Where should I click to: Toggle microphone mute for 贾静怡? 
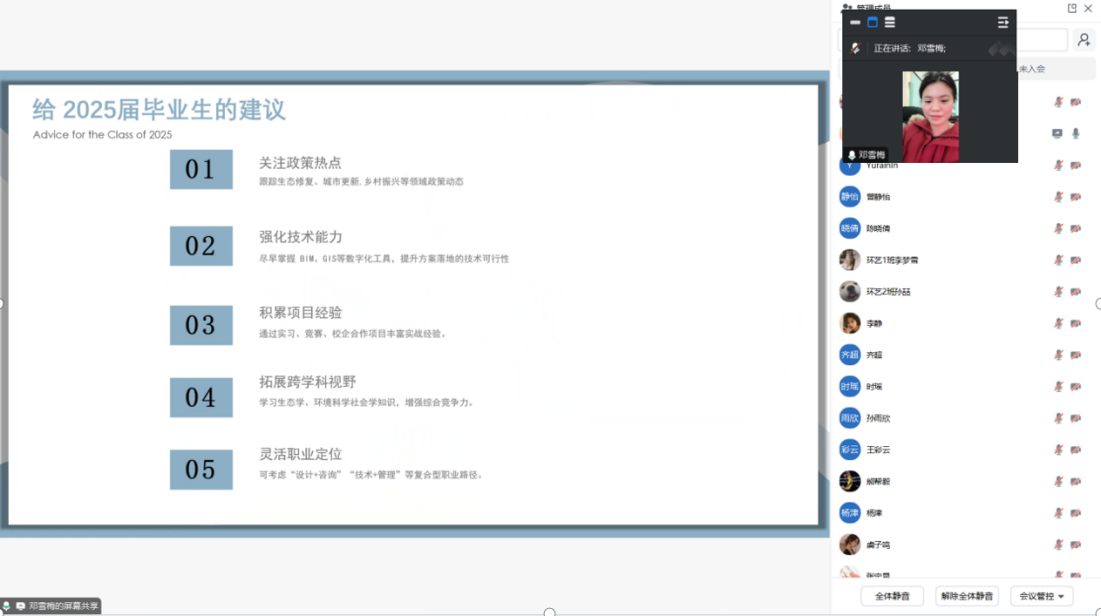coord(1058,197)
